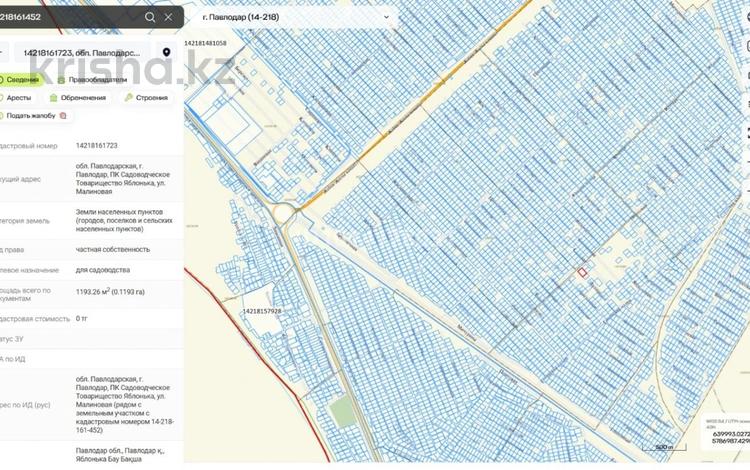Clear the cadastral number search field
The width and height of the screenshot is (750, 470).
pos(168,17)
